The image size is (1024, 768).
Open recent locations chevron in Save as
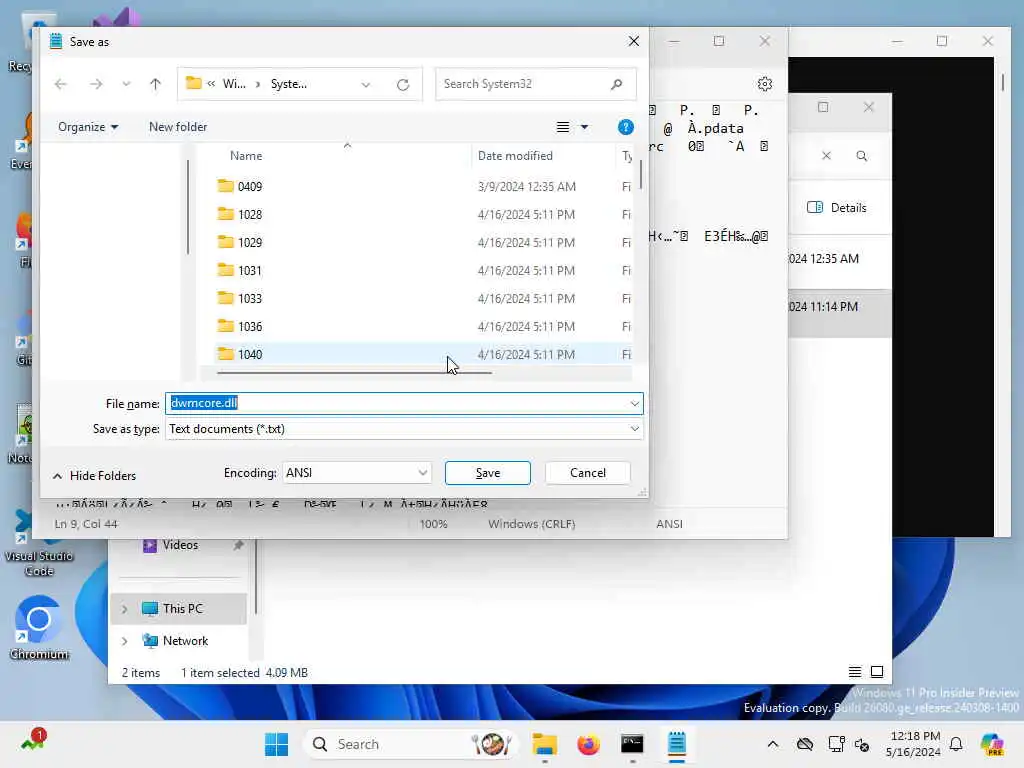[126, 84]
